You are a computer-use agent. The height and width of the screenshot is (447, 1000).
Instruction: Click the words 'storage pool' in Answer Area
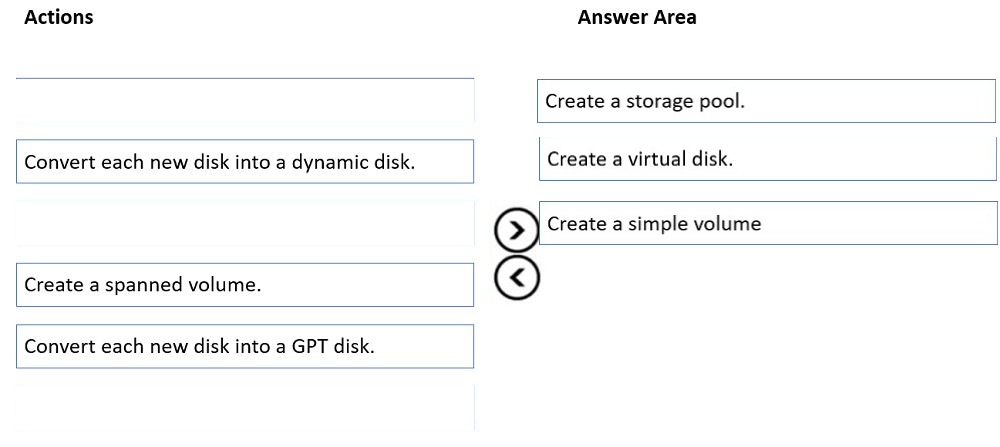pyautogui.click(x=685, y=101)
